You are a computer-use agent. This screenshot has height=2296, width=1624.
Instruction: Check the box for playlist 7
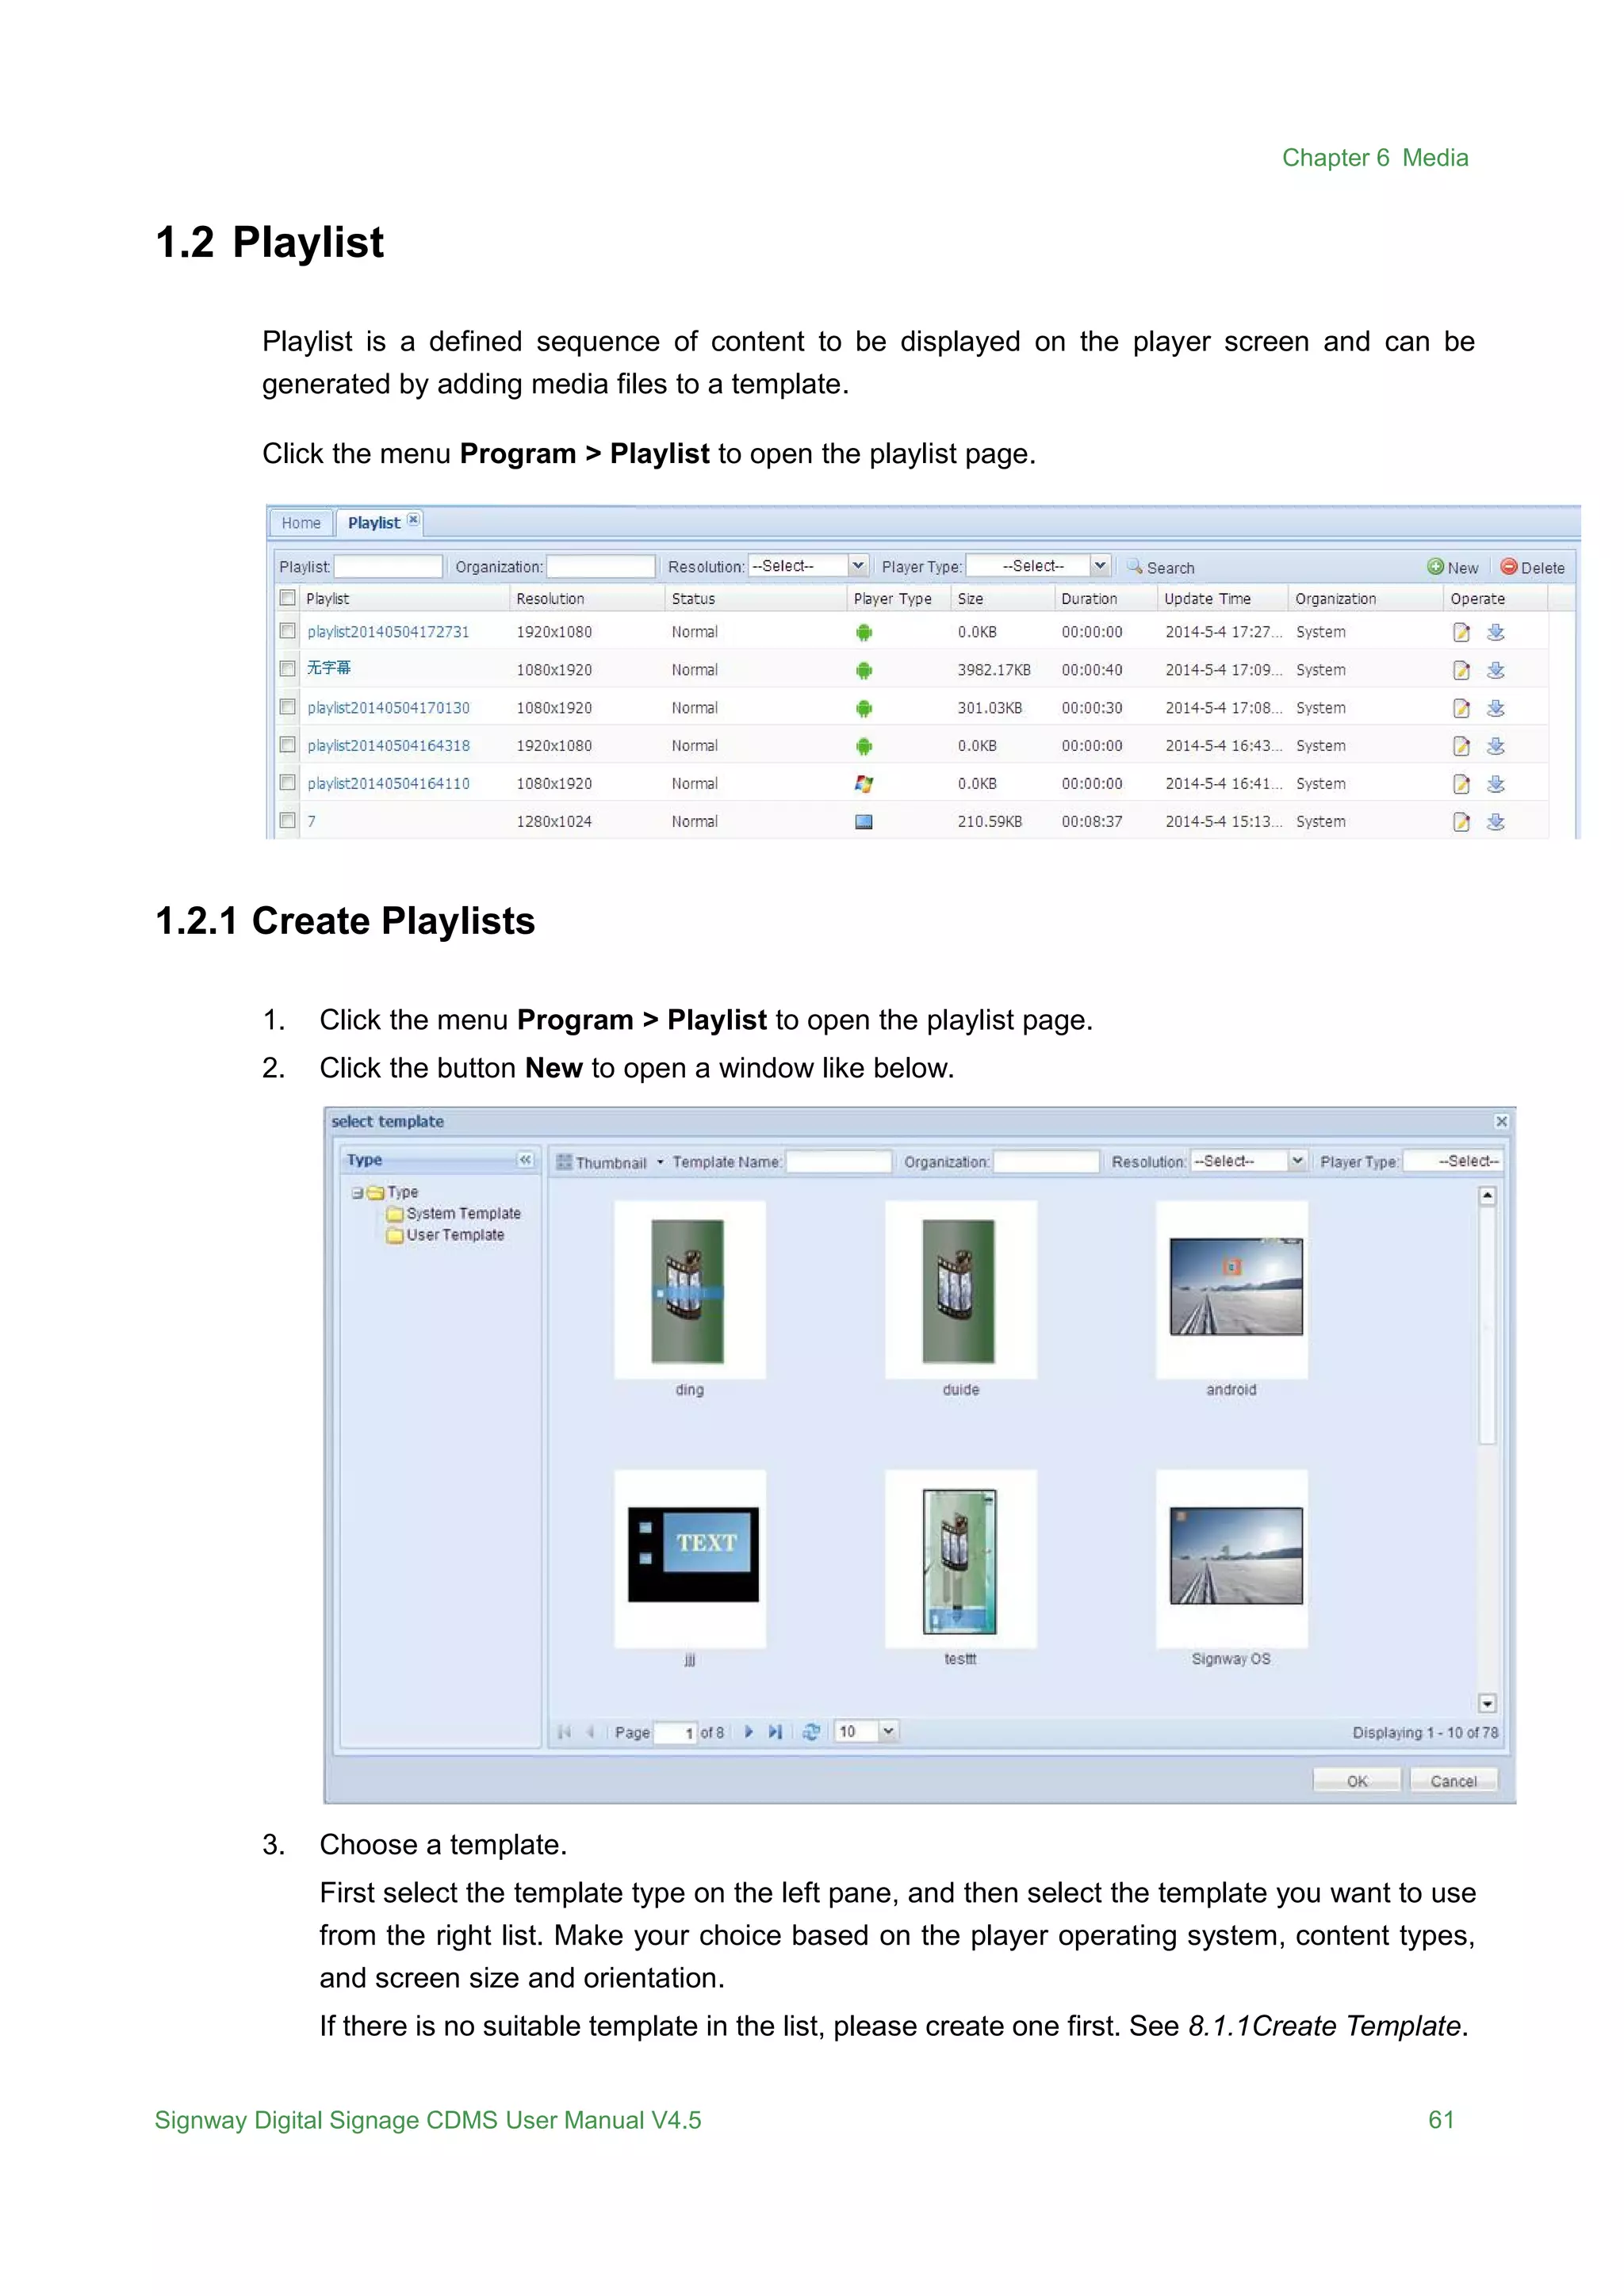(x=288, y=821)
